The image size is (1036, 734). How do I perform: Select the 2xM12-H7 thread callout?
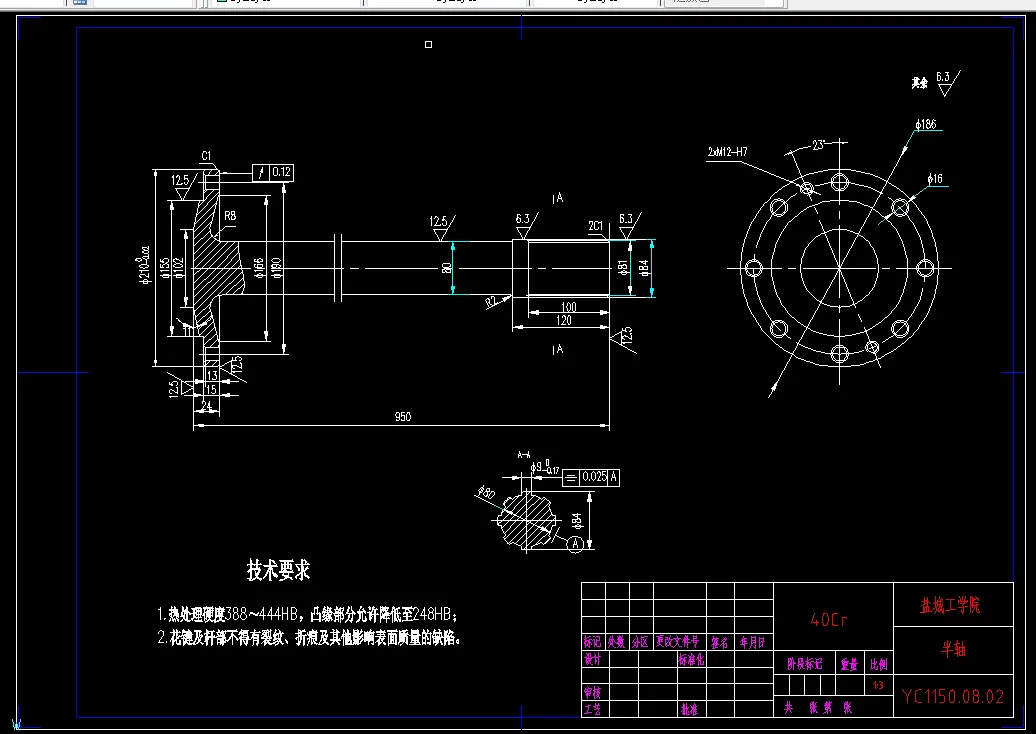[x=727, y=152]
